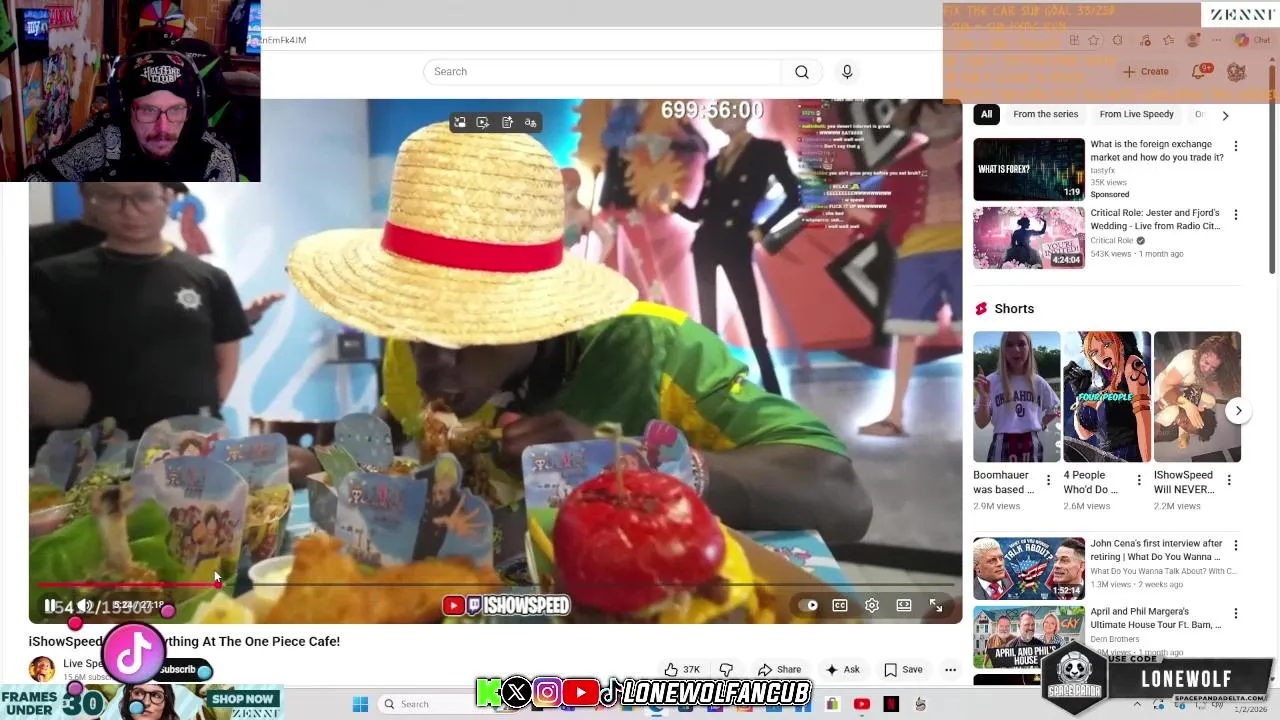Screen dimensions: 1280x720
Task: Enter fullscreen with the player fullscreen icon
Action: tap(936, 605)
